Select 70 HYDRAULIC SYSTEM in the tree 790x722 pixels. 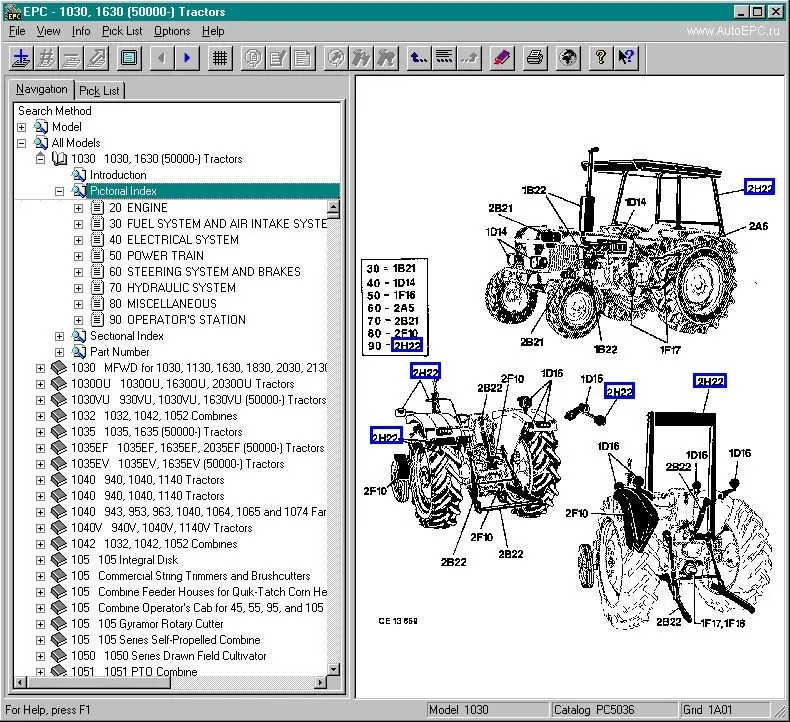(172, 288)
